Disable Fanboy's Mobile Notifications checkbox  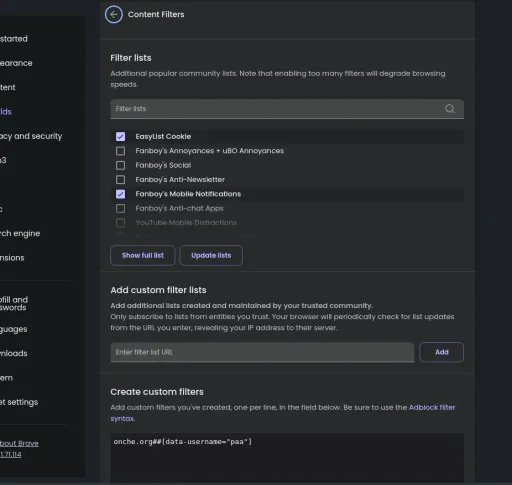coord(120,194)
